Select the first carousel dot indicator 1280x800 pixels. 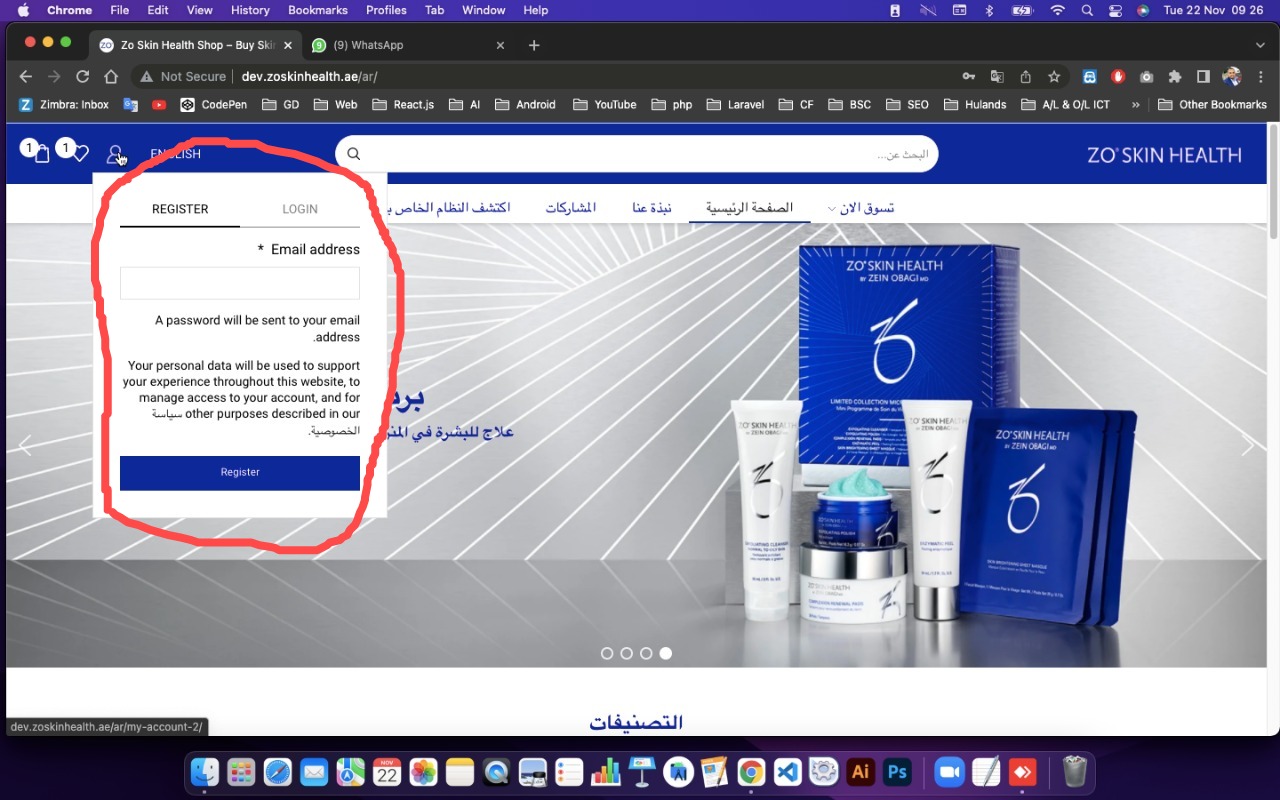(x=607, y=653)
